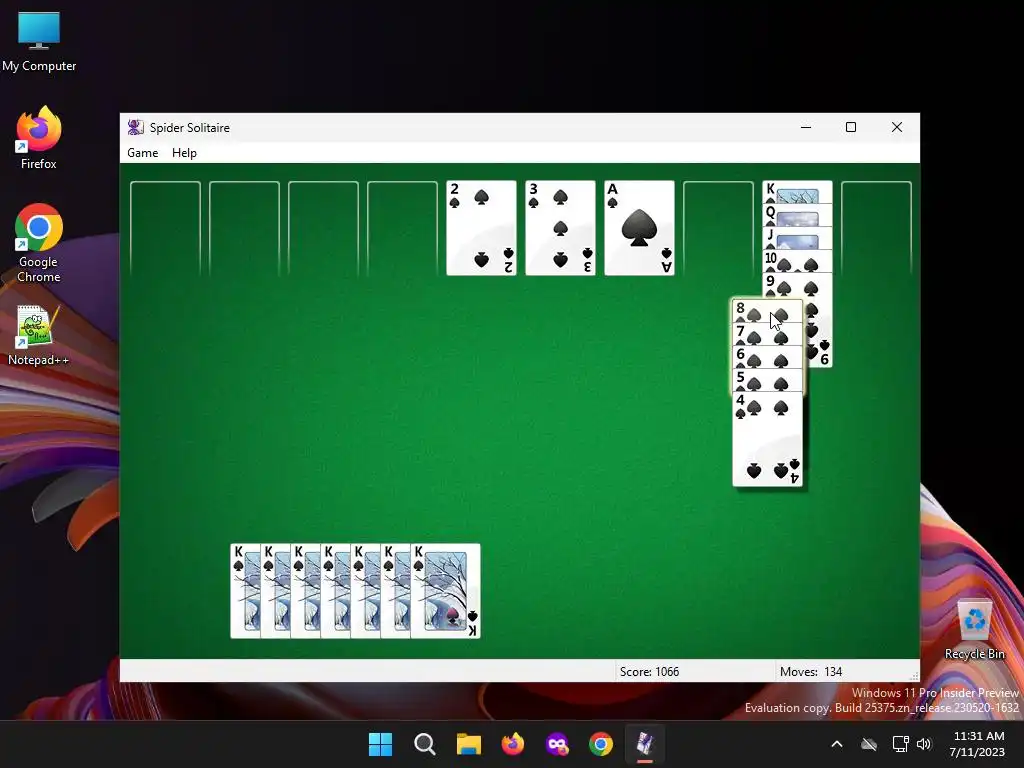
Task: Click the purple mask taskbar icon
Action: coord(557,744)
